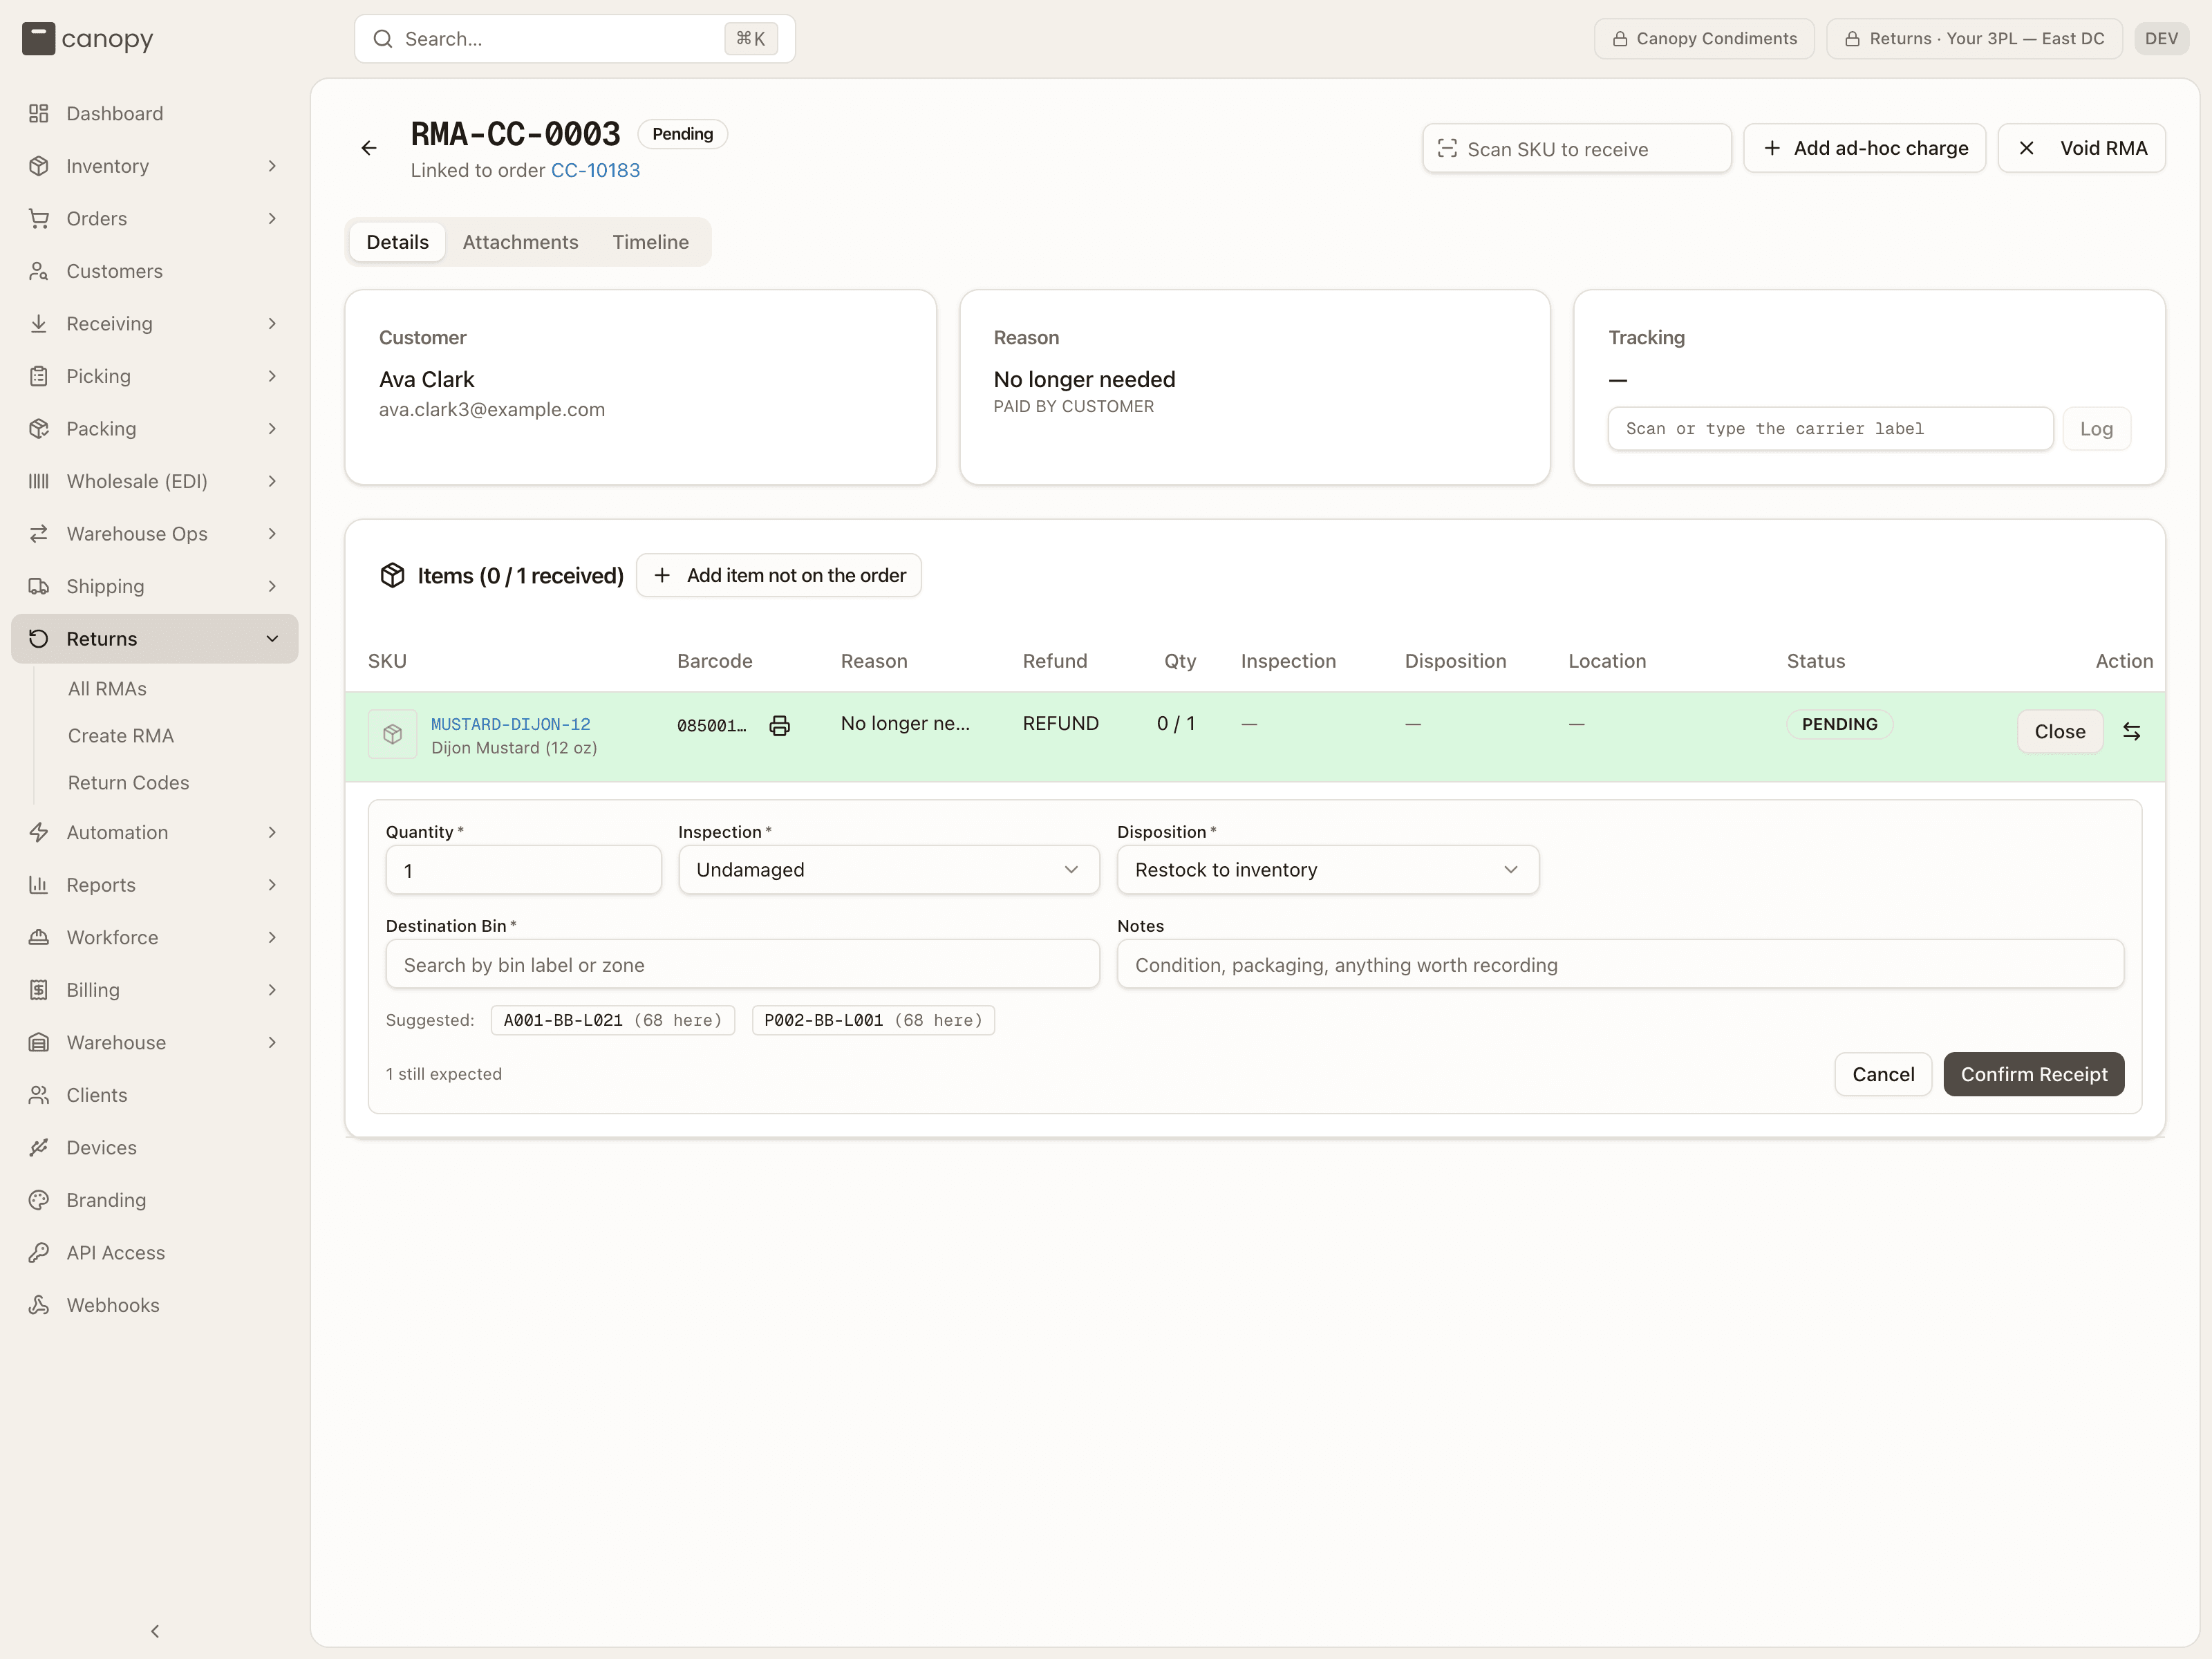Open the Disposition dropdown showing Restock to inventory
The width and height of the screenshot is (2212, 1659).
(1328, 870)
